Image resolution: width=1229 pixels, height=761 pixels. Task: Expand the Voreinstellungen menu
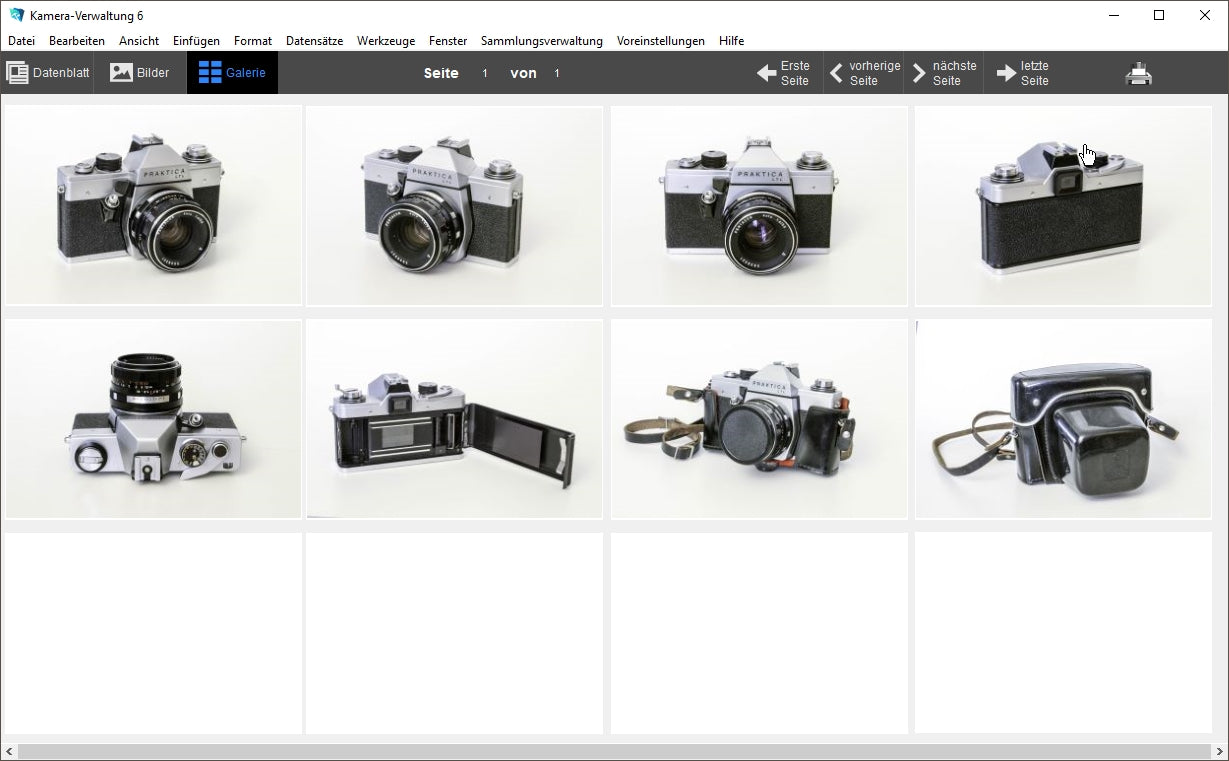tap(660, 41)
